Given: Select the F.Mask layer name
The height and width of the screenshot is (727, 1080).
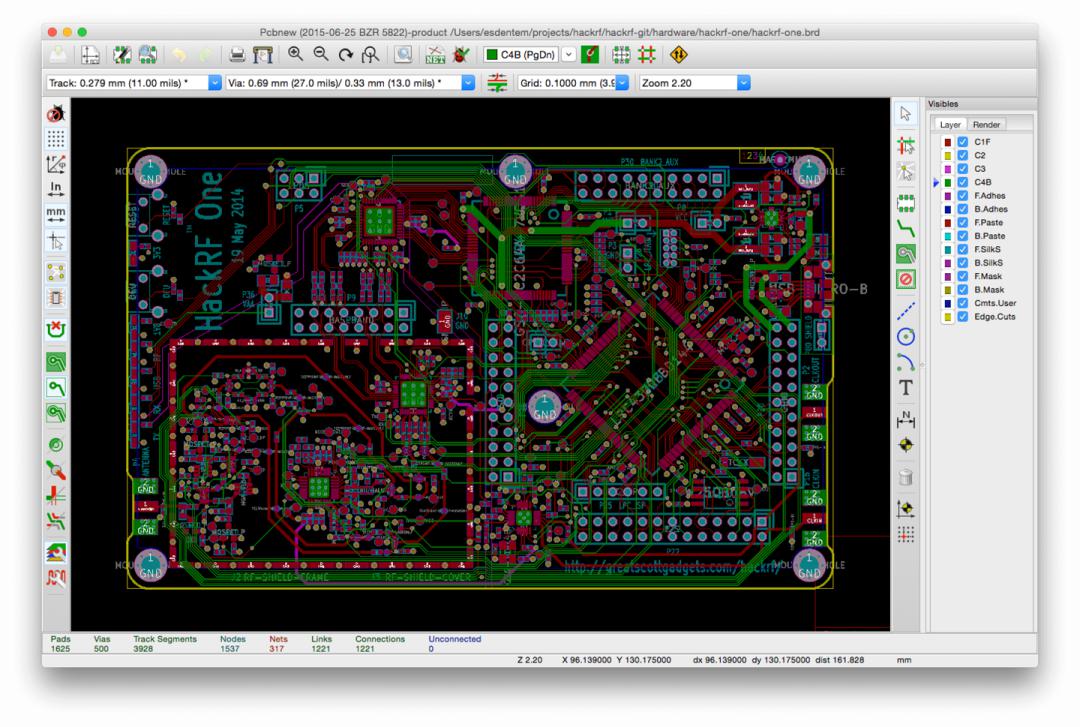Looking at the screenshot, I should click(x=988, y=276).
